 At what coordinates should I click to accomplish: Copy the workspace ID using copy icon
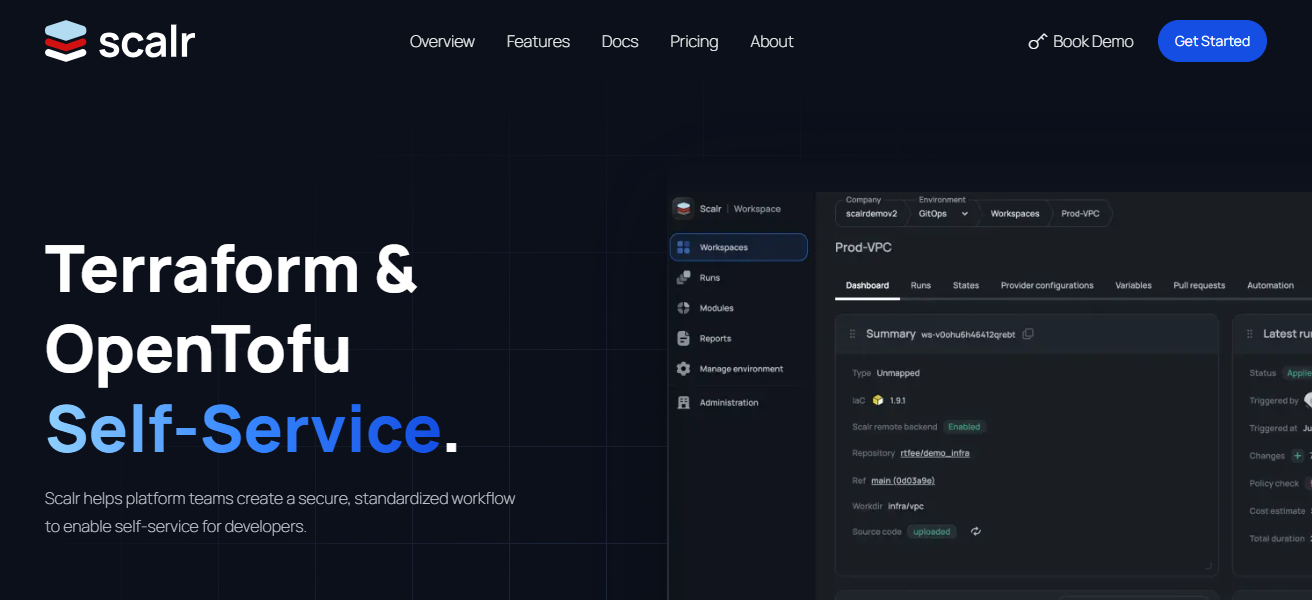pyautogui.click(x=1028, y=334)
